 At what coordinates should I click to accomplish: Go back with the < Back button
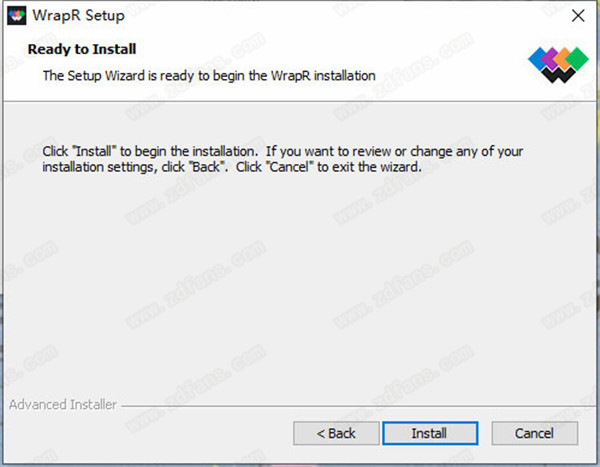tap(336, 433)
